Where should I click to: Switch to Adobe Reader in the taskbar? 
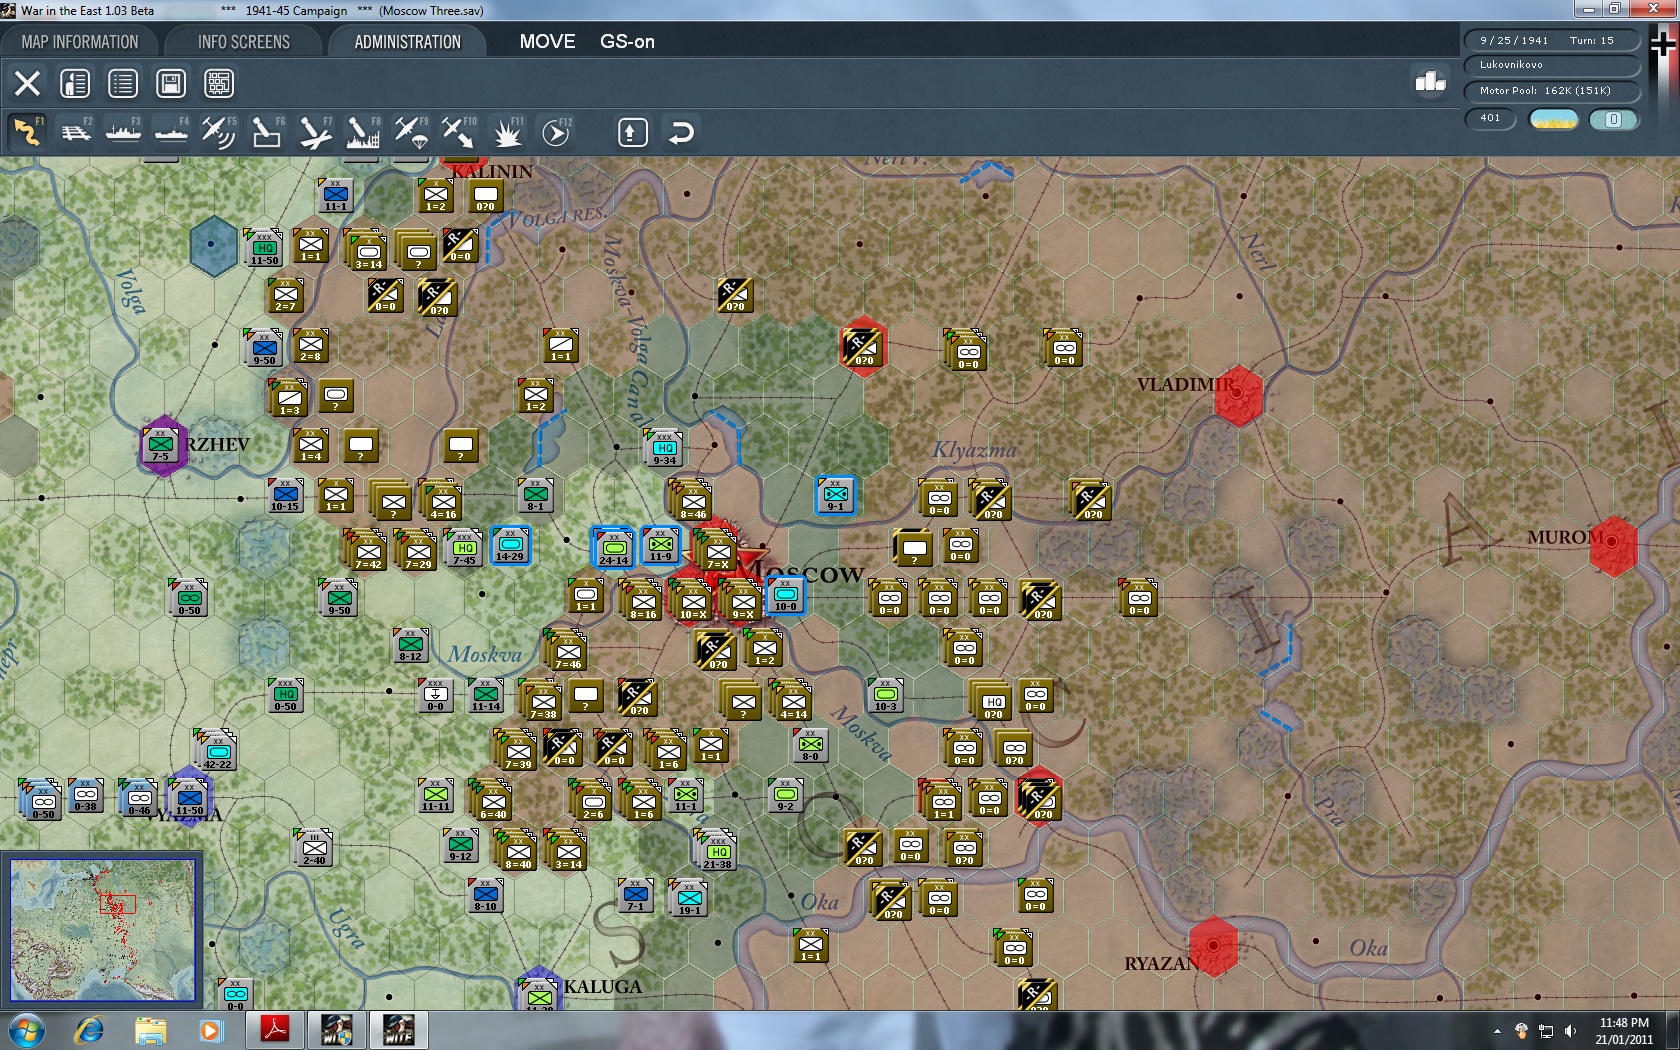(275, 1030)
